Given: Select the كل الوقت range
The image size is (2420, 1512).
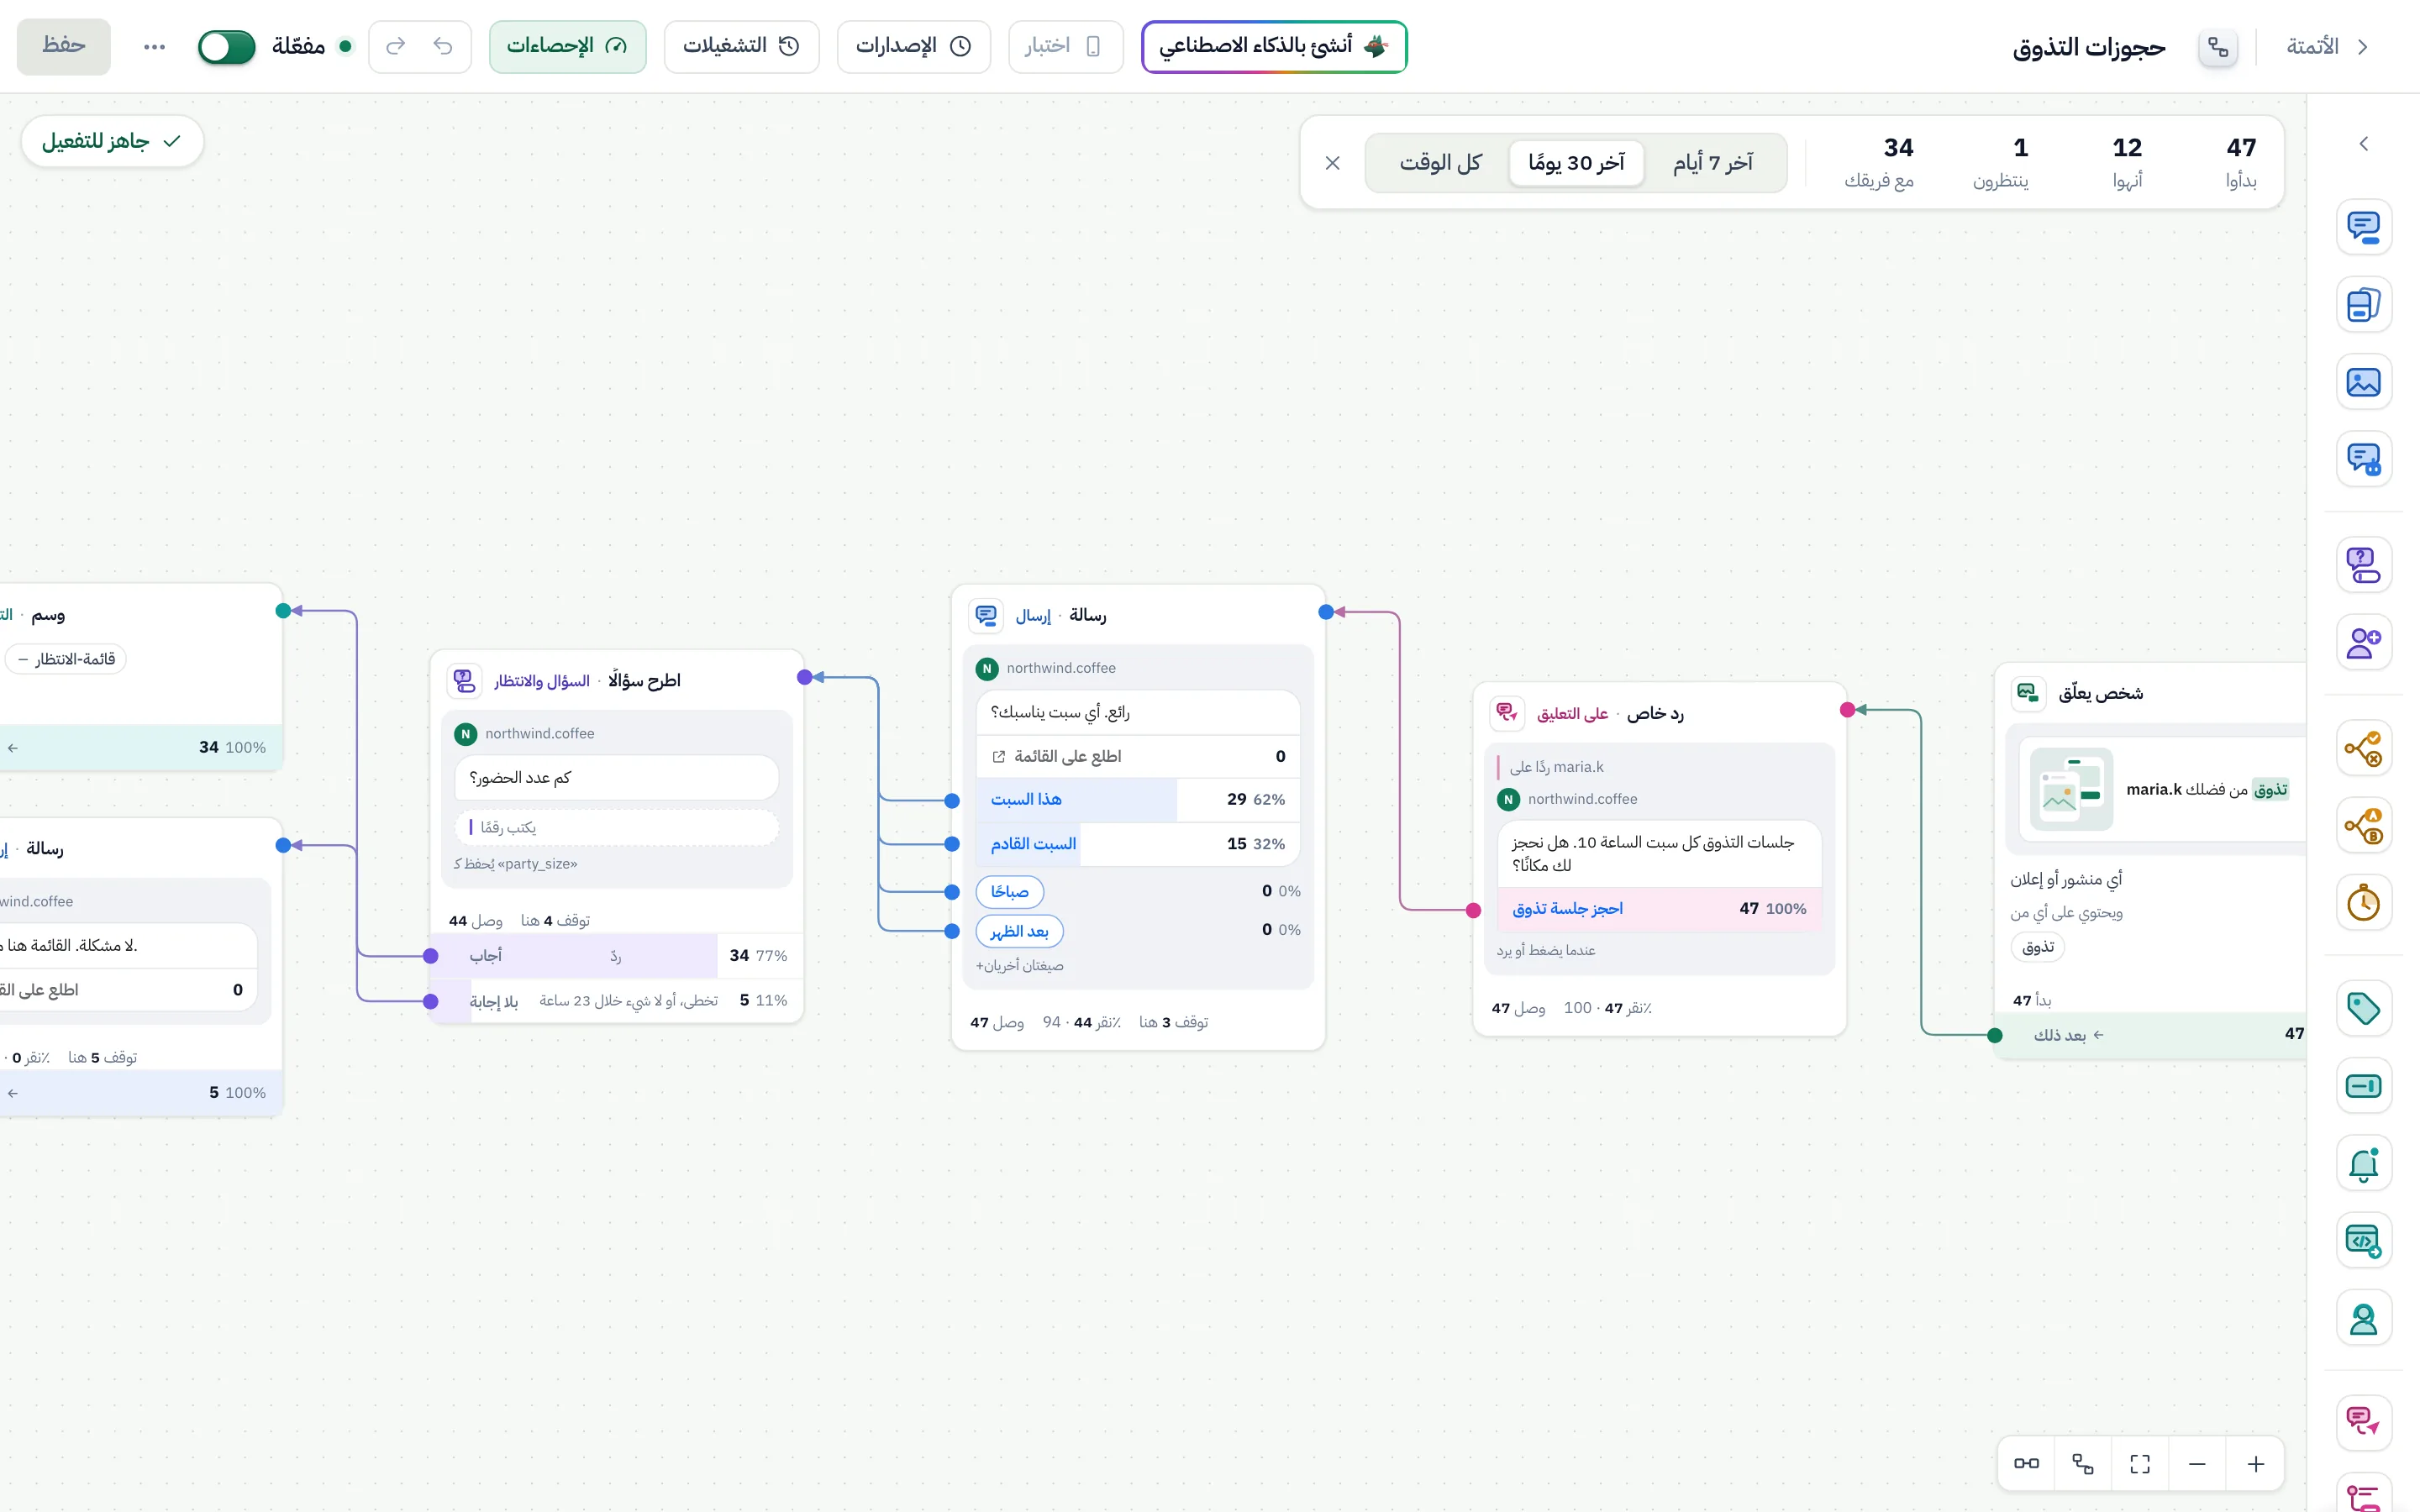Looking at the screenshot, I should [x=1440, y=163].
